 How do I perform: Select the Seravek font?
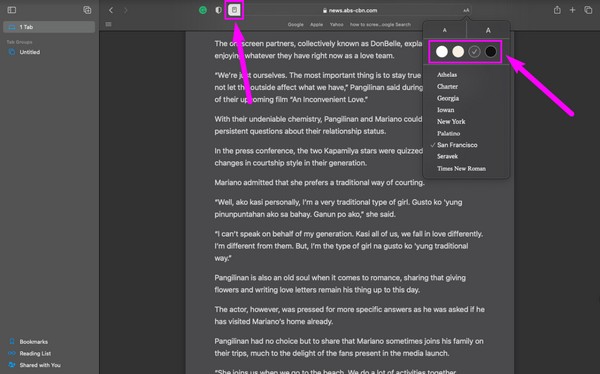(x=447, y=157)
